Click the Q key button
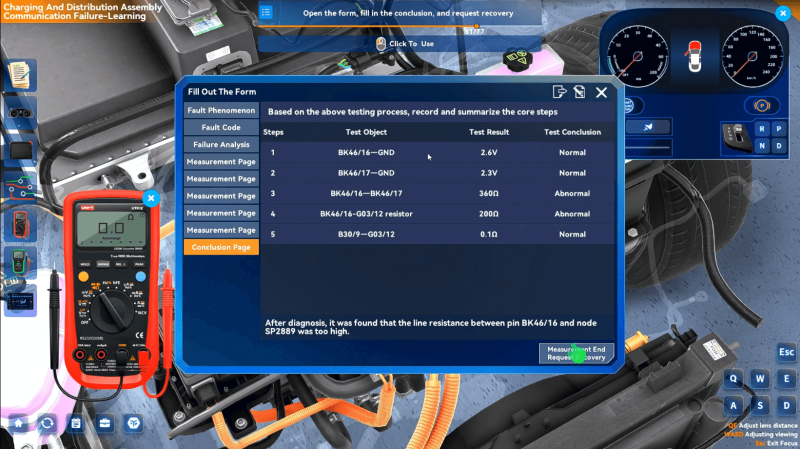The height and width of the screenshot is (449, 800). [733, 379]
